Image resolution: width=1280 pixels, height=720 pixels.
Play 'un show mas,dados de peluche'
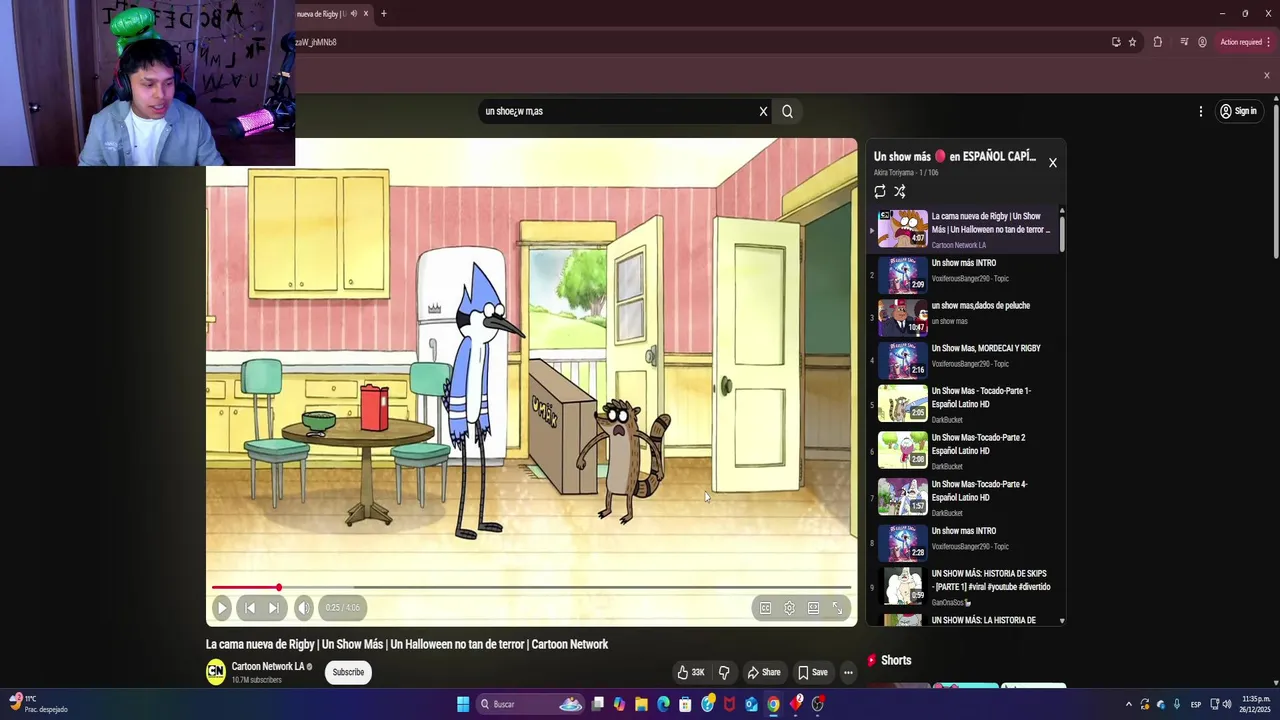click(x=964, y=318)
